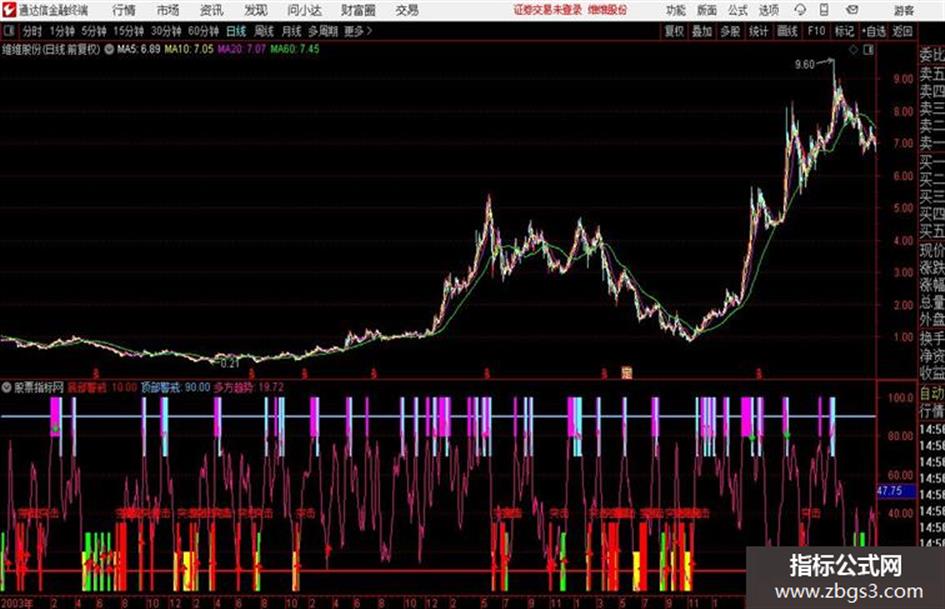This screenshot has width=945, height=609.
Task: Switch to 5分钟 period
Action: pyautogui.click(x=93, y=31)
